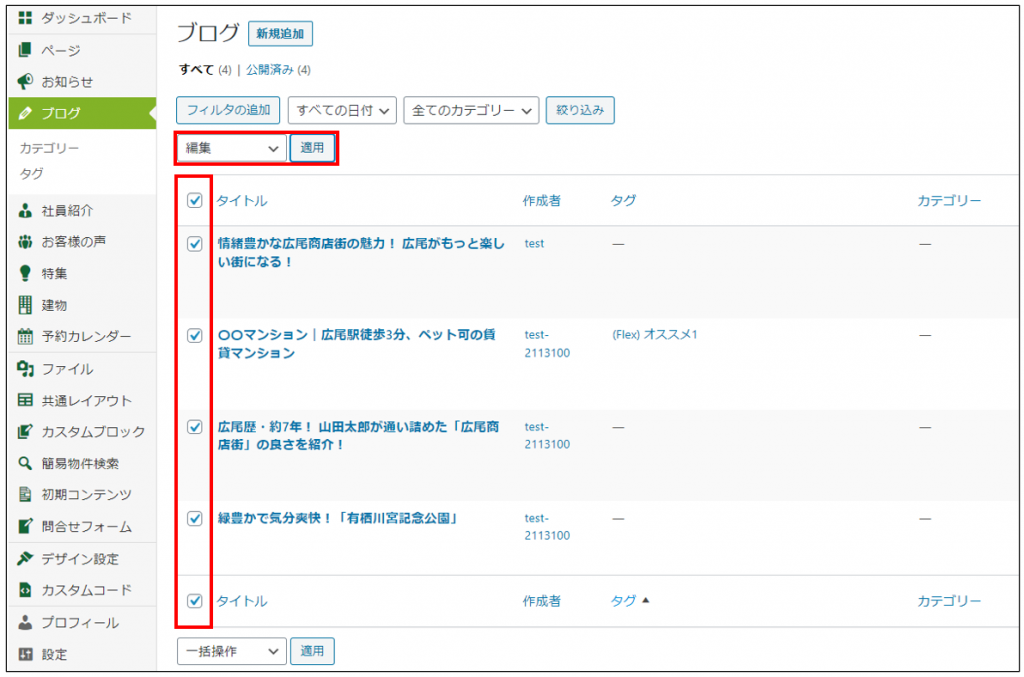The image size is (1024, 677).
Task: Click the paintbrush icon beside デザイン設定
Action: pos(26,558)
